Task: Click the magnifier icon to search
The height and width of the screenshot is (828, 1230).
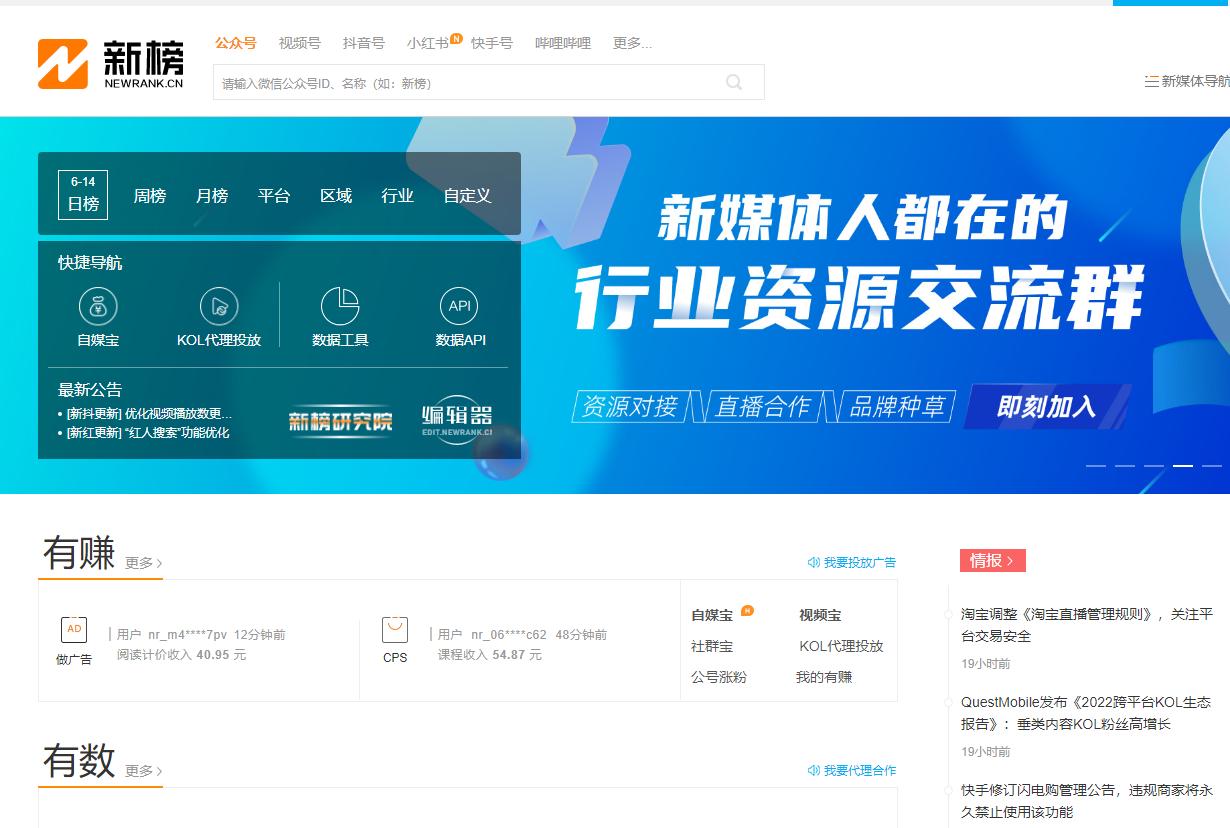Action: 735,82
